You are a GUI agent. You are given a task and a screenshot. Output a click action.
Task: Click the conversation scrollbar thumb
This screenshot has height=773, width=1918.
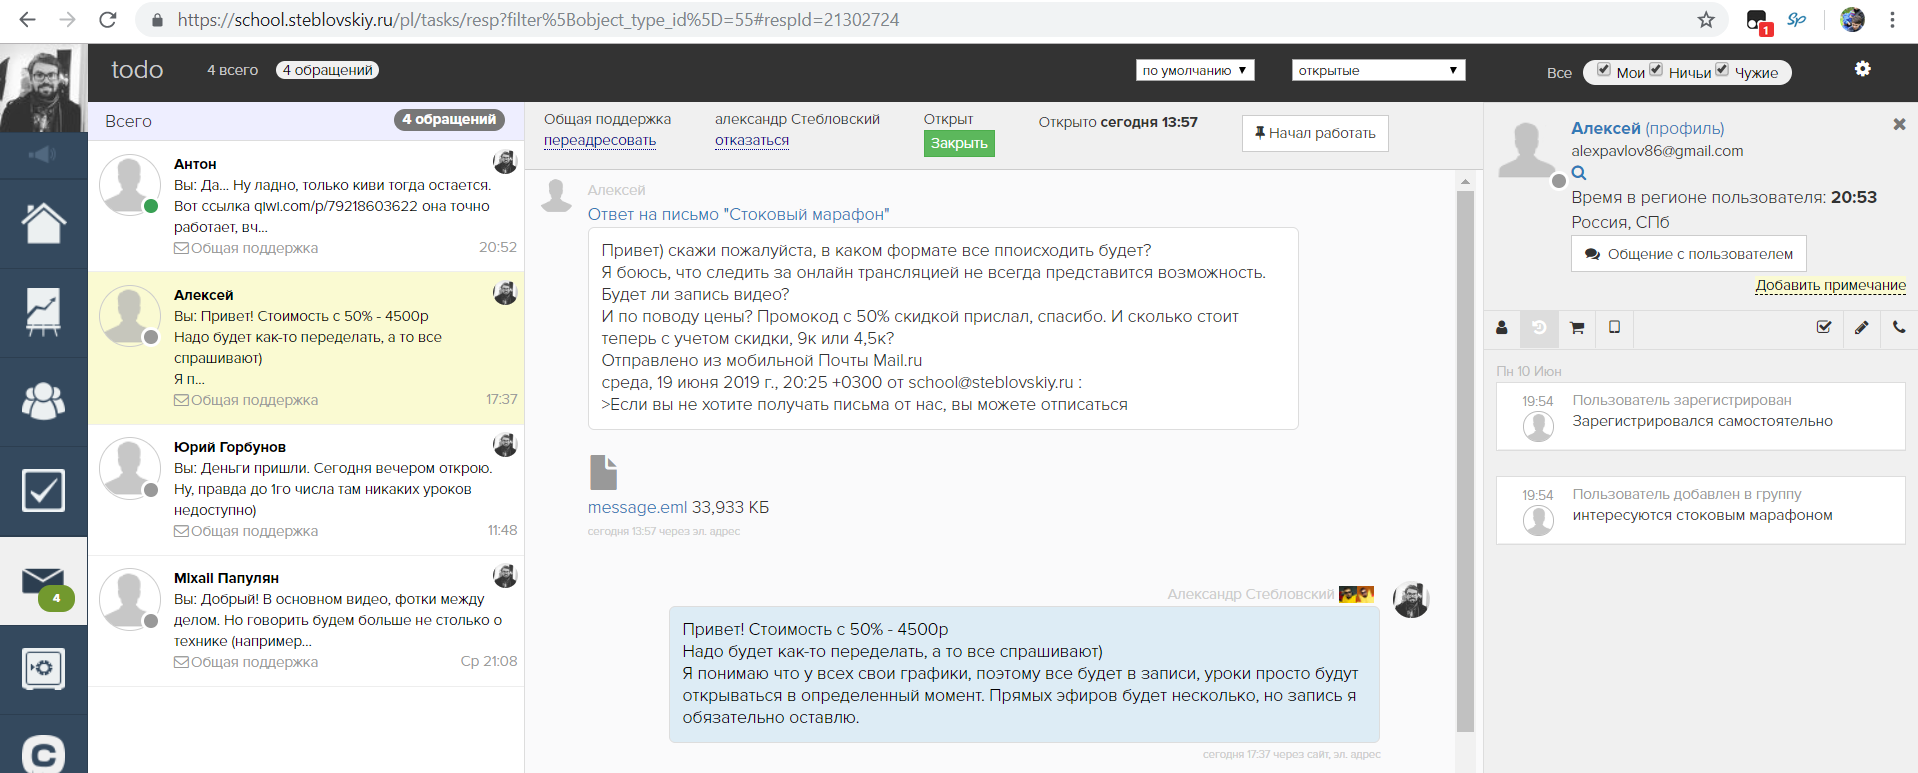pos(1465,460)
